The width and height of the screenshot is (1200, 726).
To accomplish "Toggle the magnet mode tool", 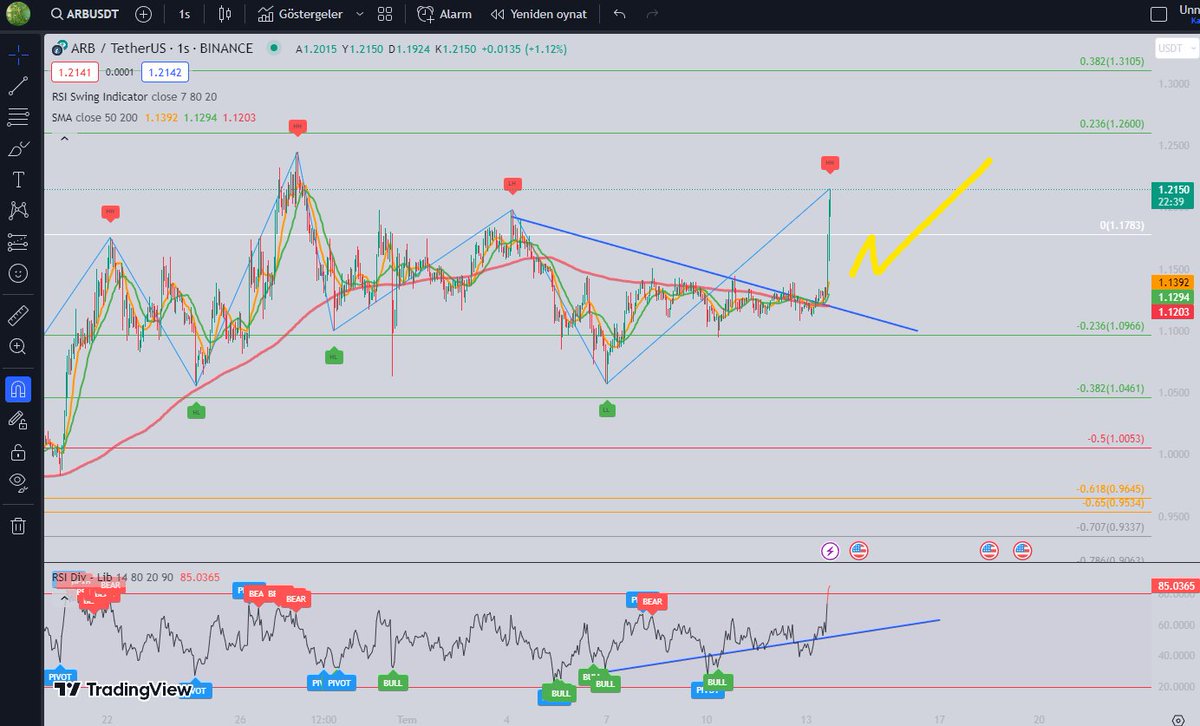I will 18,388.
